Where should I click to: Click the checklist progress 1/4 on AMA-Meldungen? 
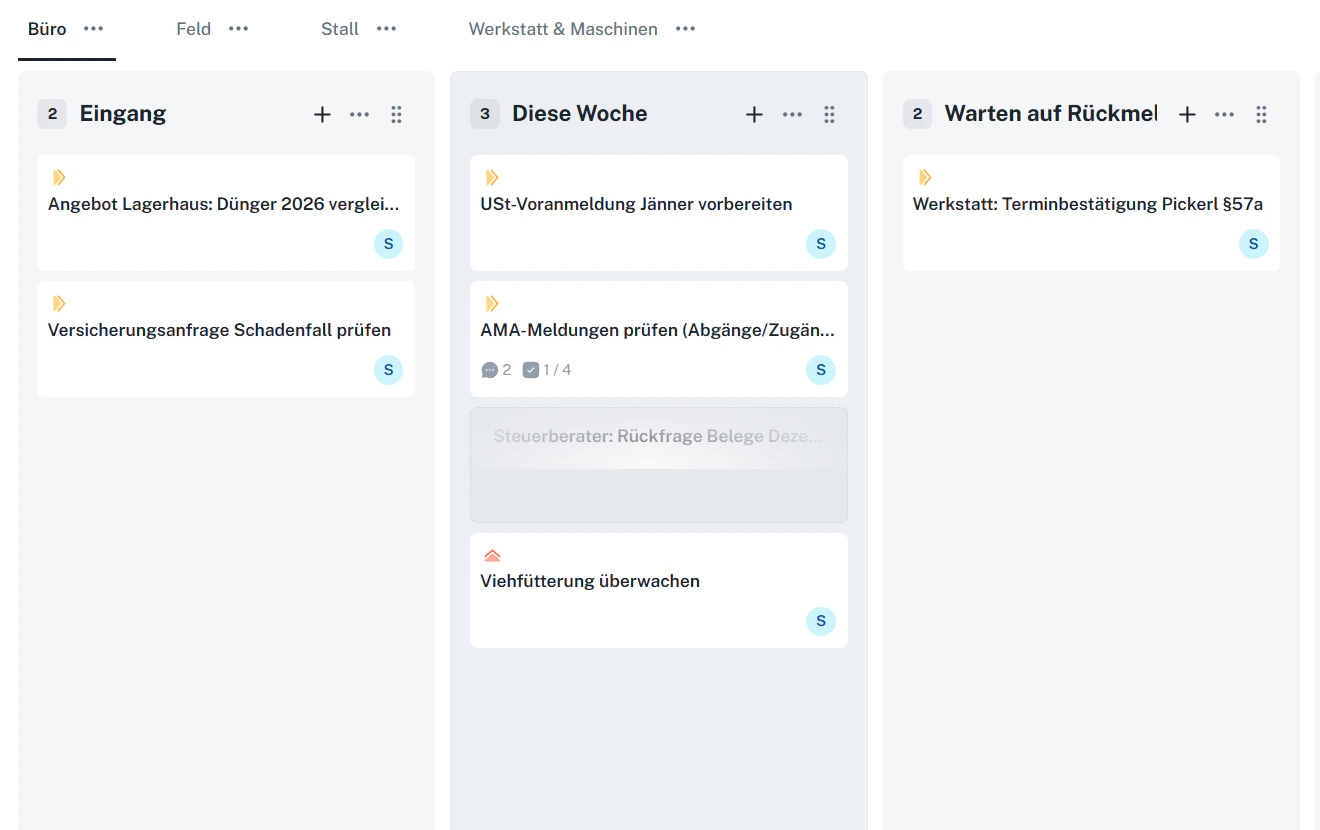click(x=548, y=369)
